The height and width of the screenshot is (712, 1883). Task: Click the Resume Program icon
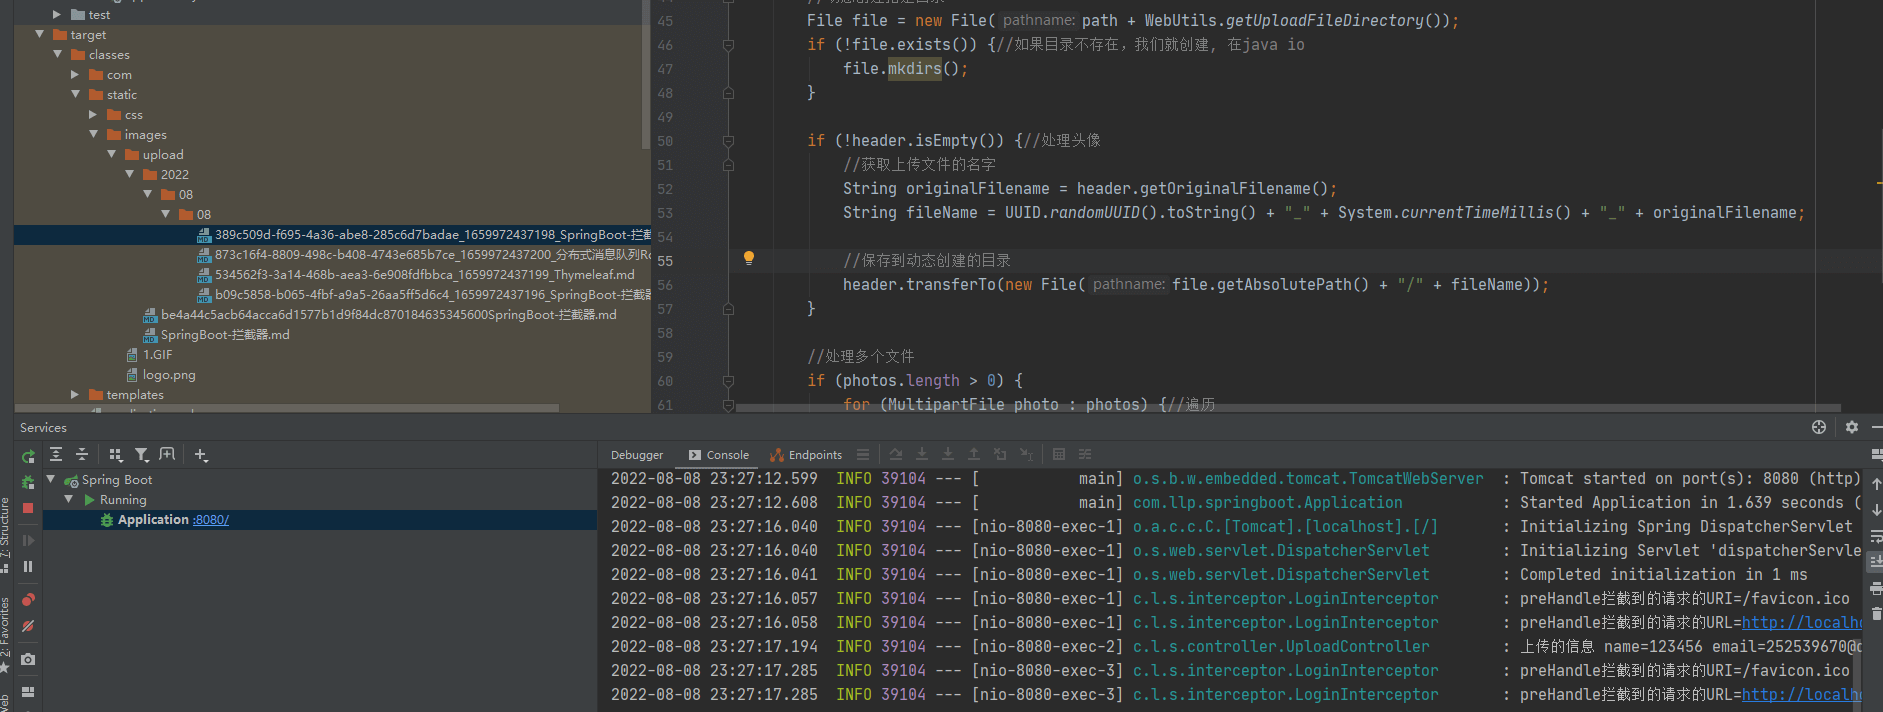pyautogui.click(x=28, y=540)
